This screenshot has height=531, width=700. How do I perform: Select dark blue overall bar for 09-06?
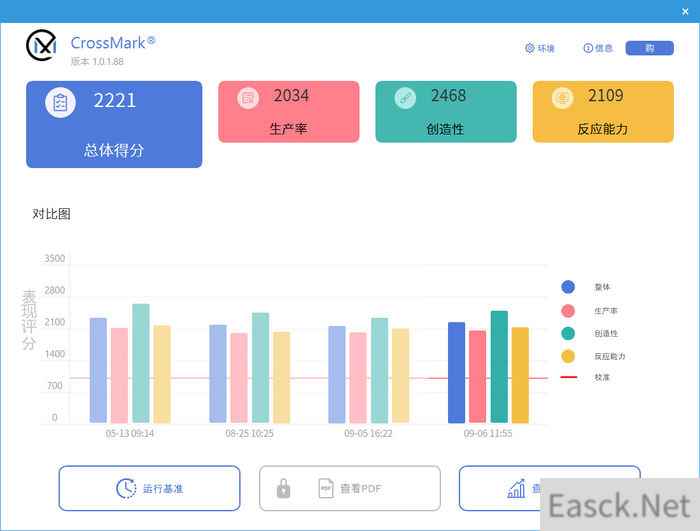point(456,372)
